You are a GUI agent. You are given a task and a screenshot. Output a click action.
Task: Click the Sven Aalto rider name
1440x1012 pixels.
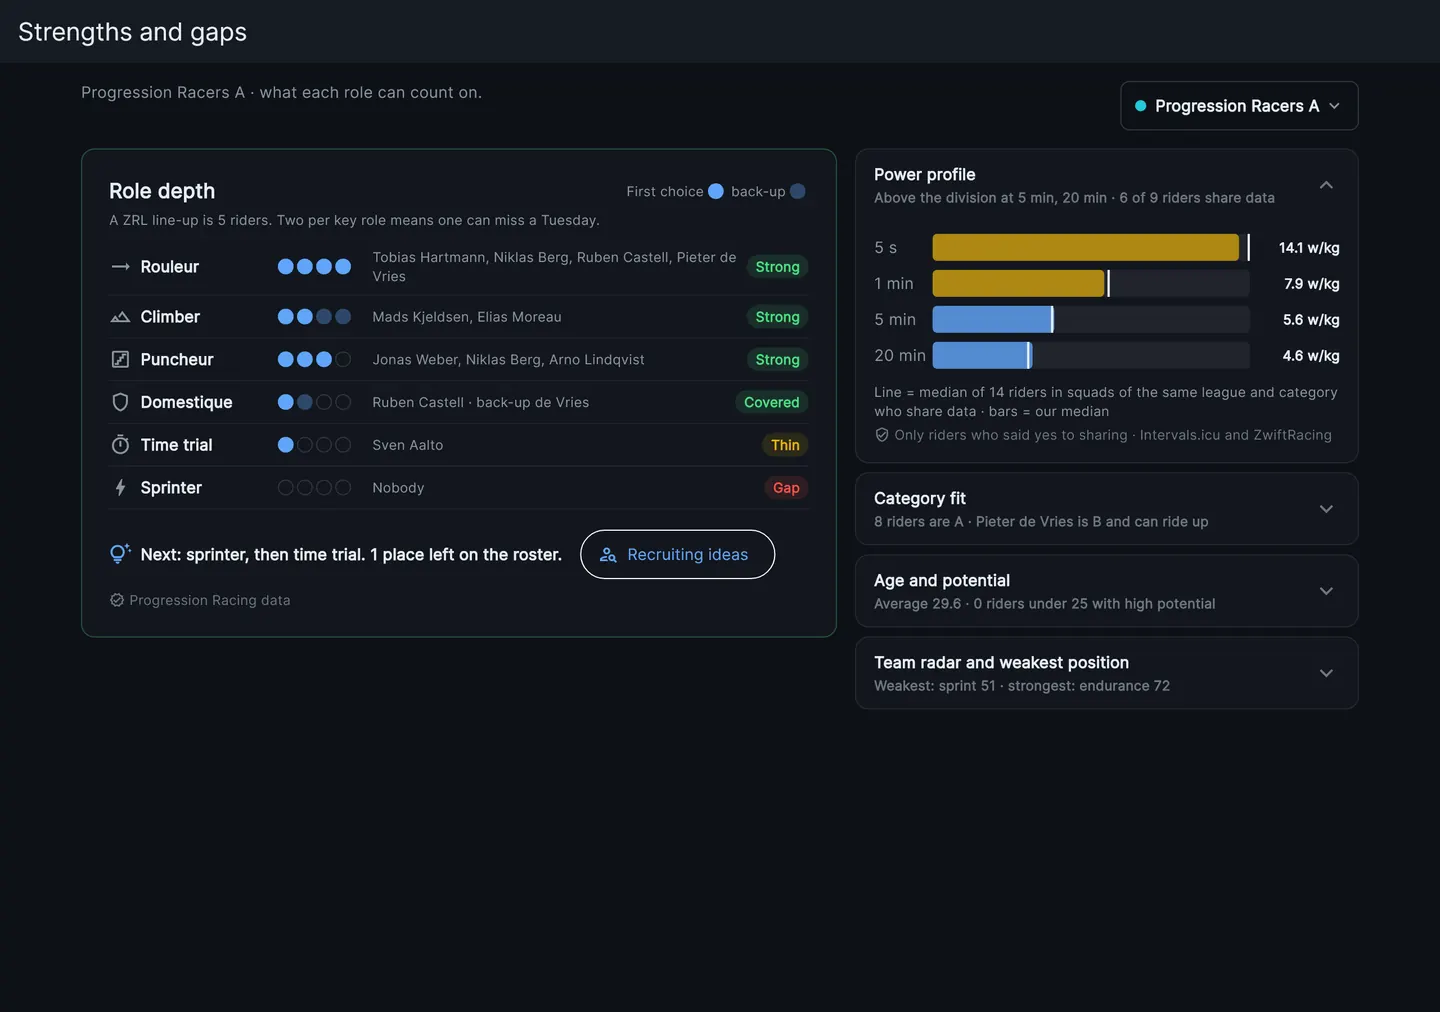coord(408,445)
